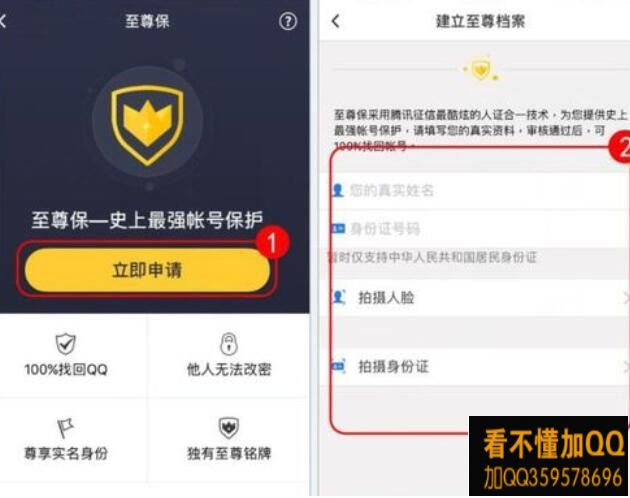Tap the help question mark icon
This screenshot has width=630, height=498.
point(288,21)
